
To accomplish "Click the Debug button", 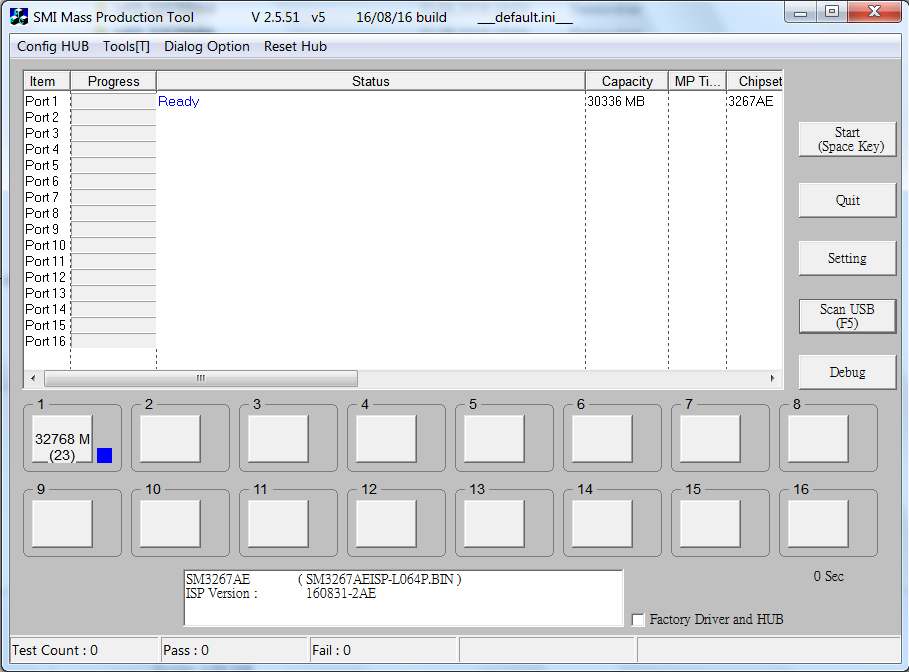I will (848, 372).
